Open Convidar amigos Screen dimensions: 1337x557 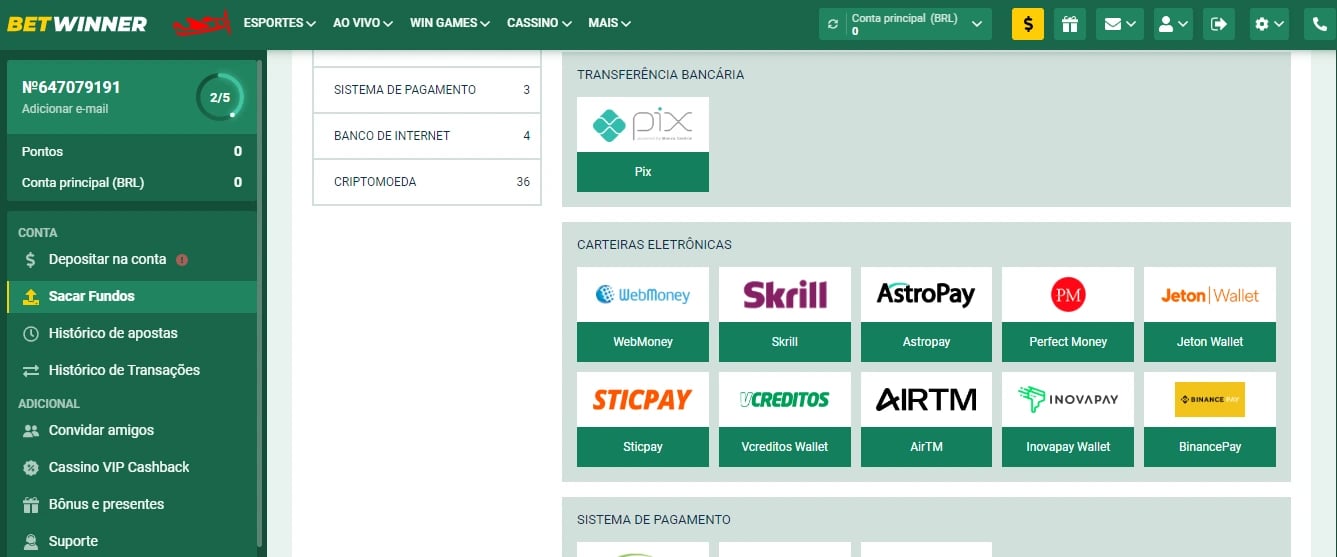pos(101,430)
